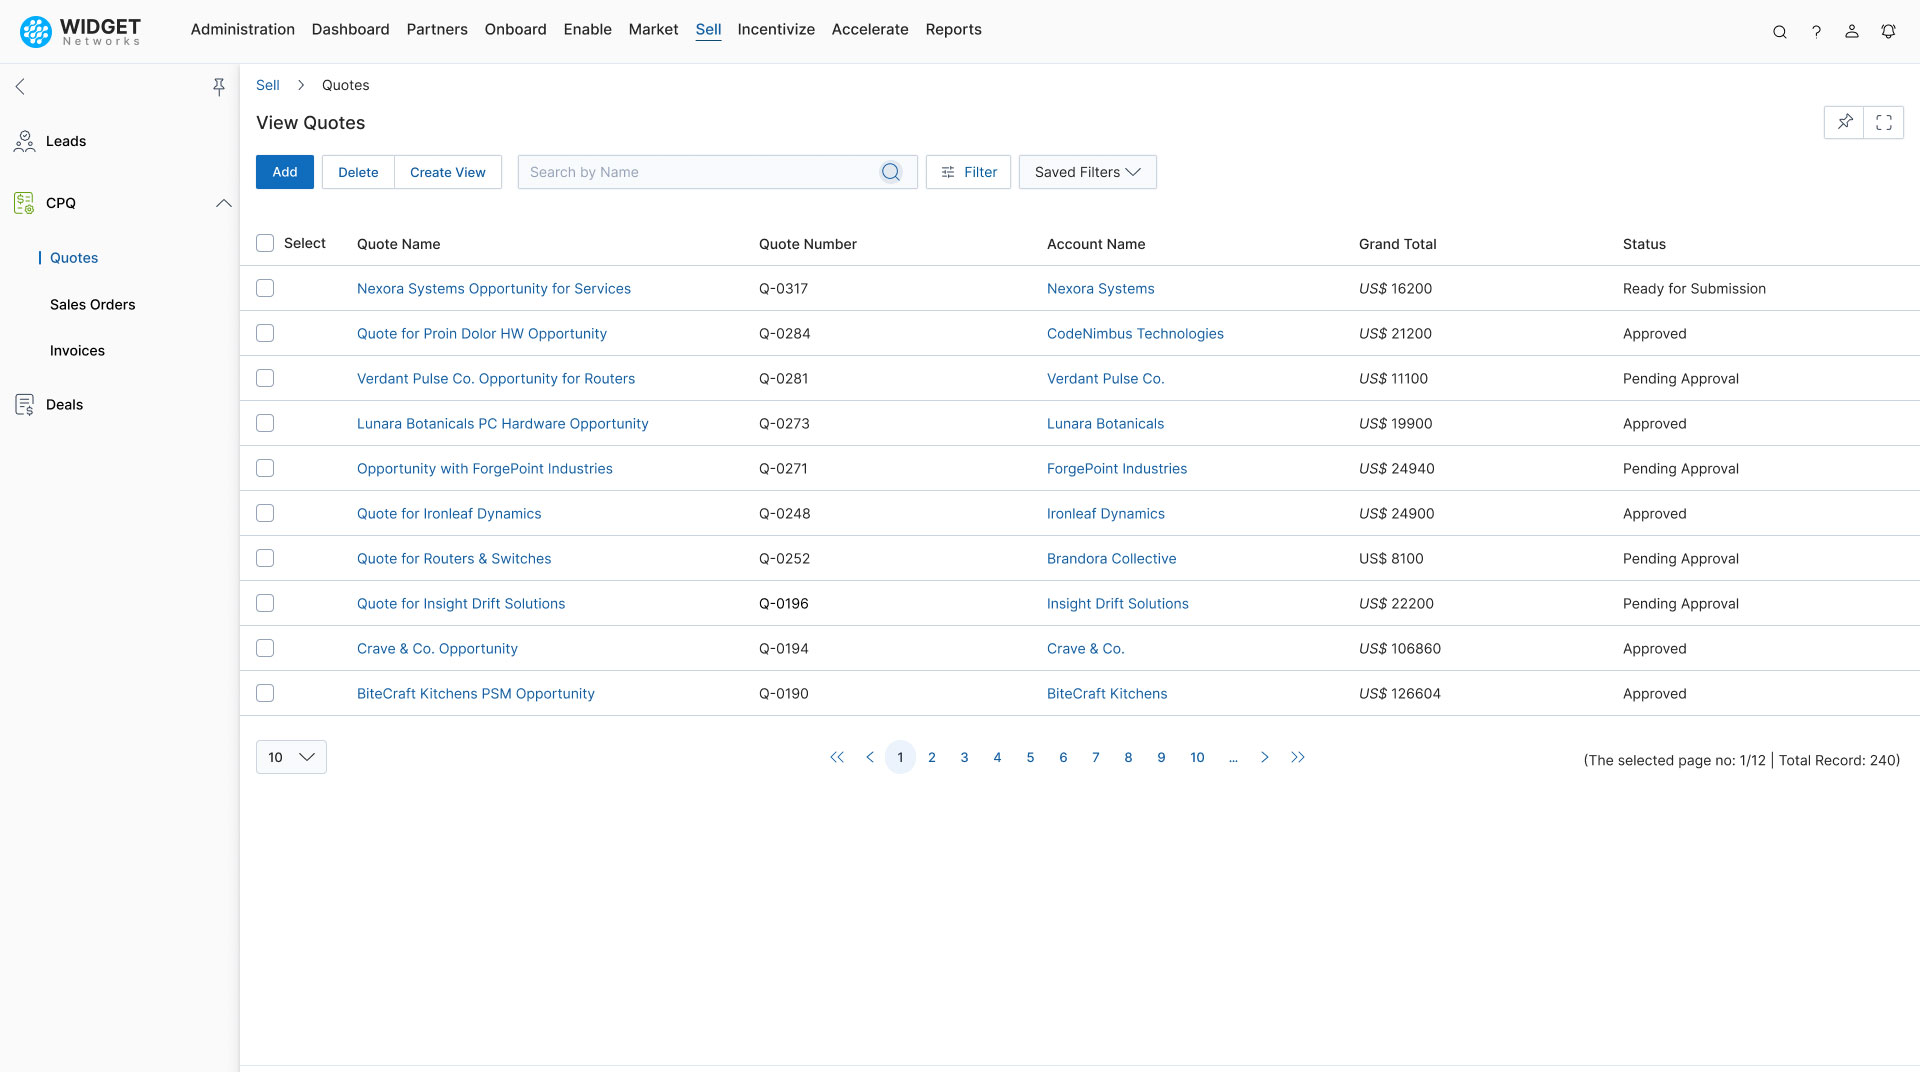The width and height of the screenshot is (1920, 1072).
Task: Open the Incentivize menu item
Action: click(x=776, y=29)
